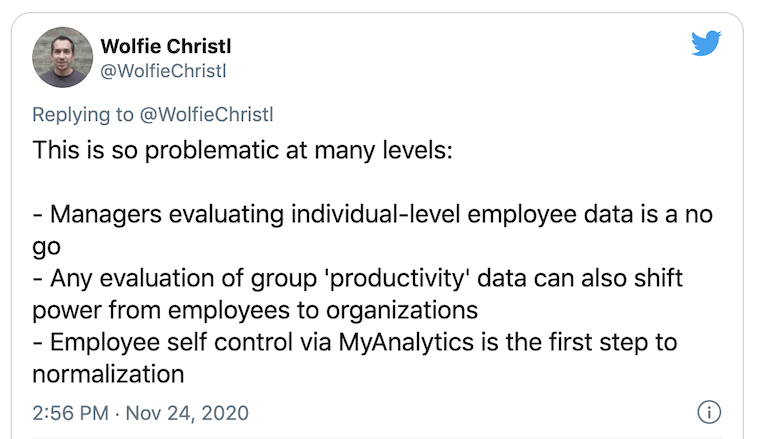
Task: Select the "Any evaluation of group" line
Action: click(x=358, y=278)
